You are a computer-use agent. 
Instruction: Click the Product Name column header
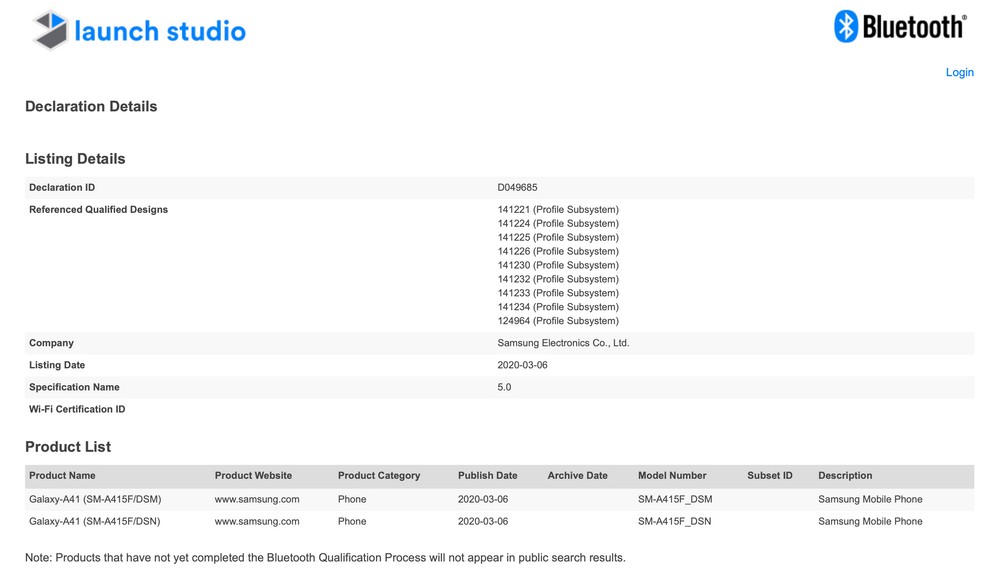62,476
